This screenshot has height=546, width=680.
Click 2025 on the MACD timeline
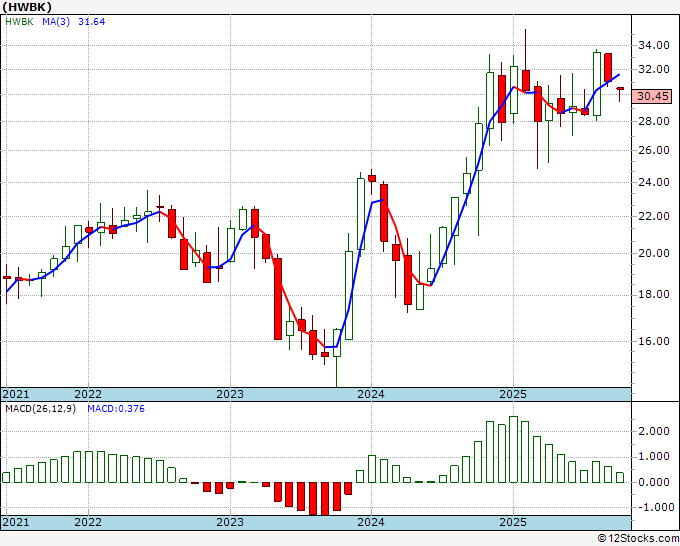tap(513, 522)
